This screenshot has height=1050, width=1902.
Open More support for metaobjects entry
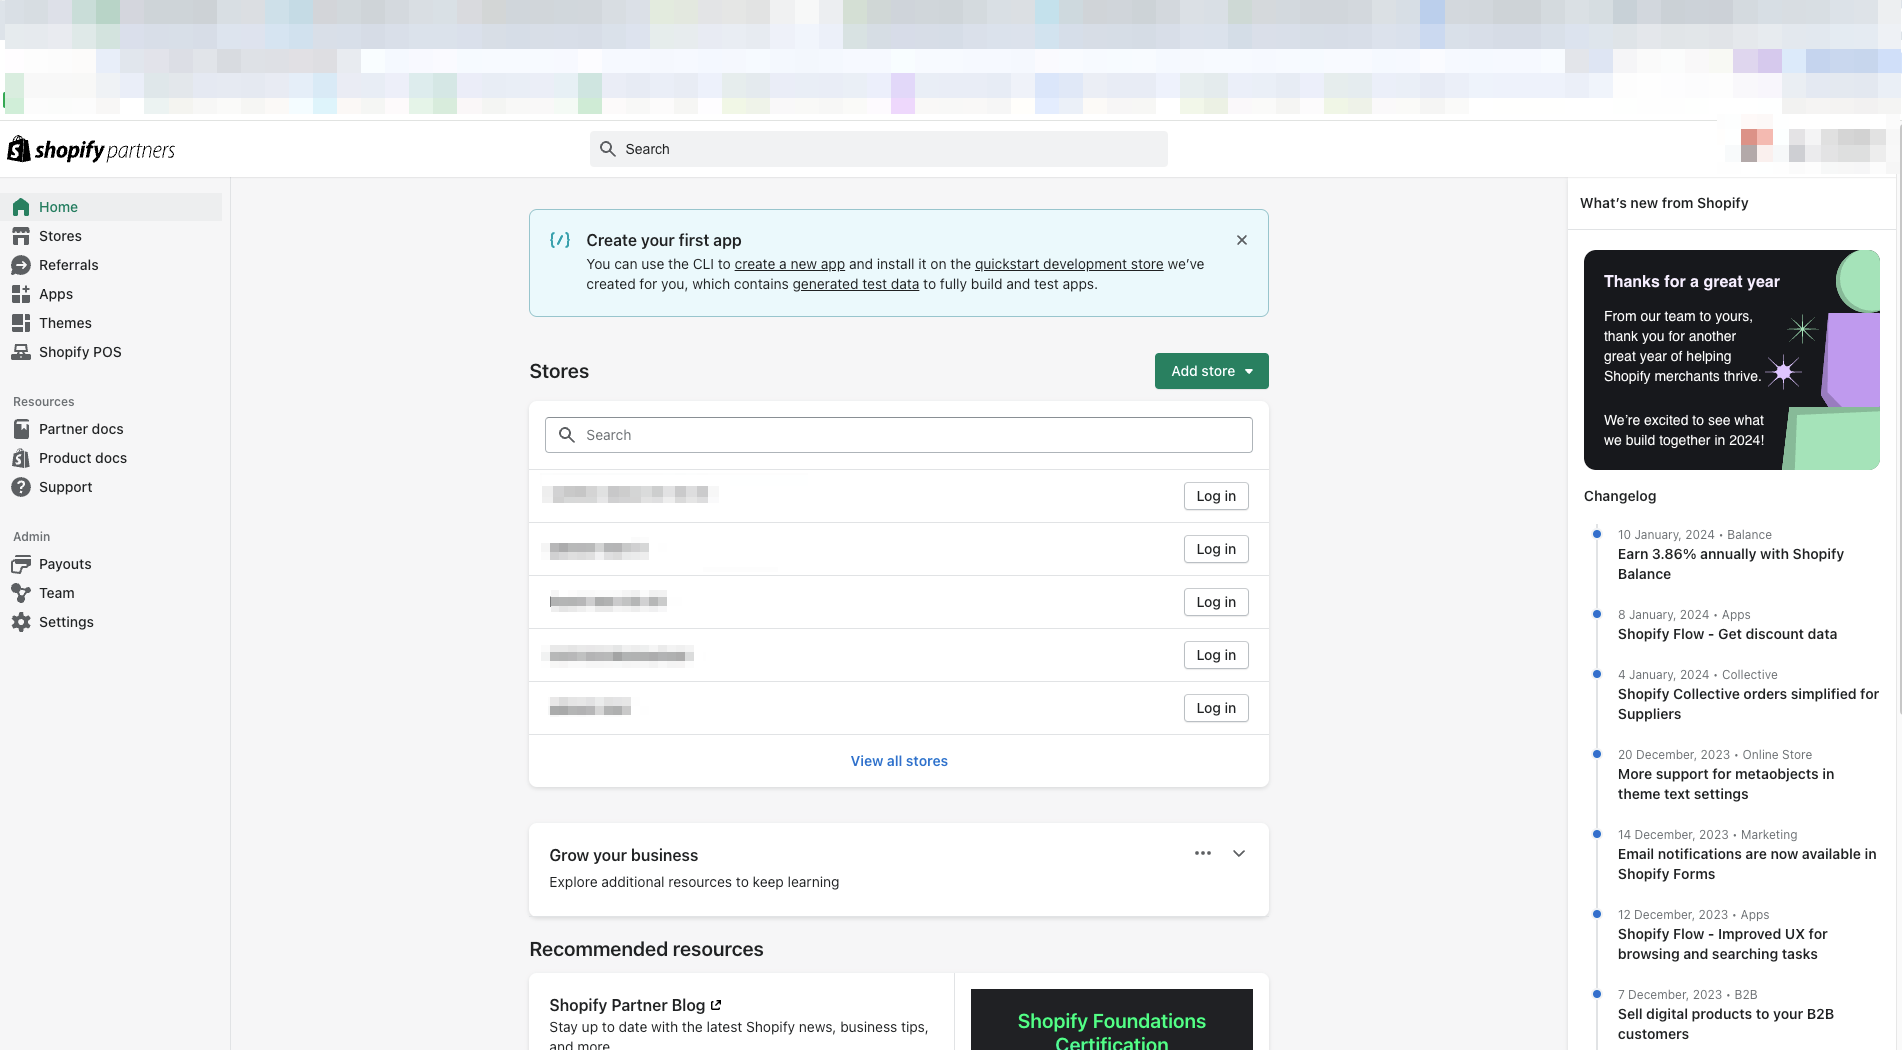point(1726,784)
